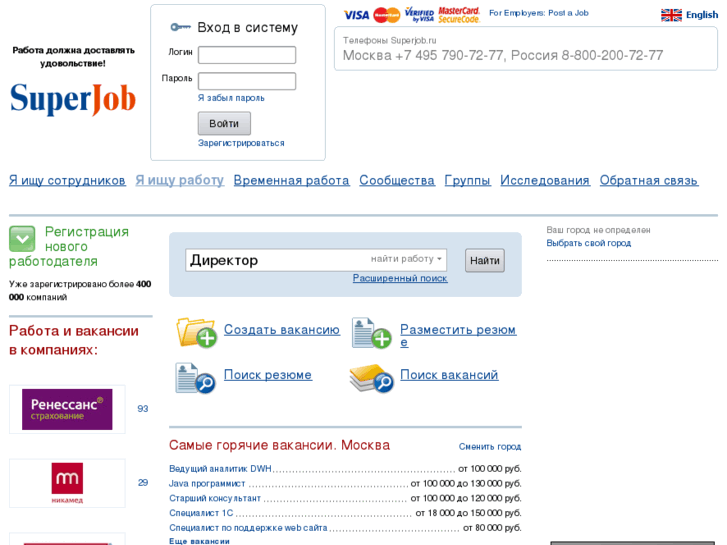Click the VISA payment logo

tap(356, 15)
